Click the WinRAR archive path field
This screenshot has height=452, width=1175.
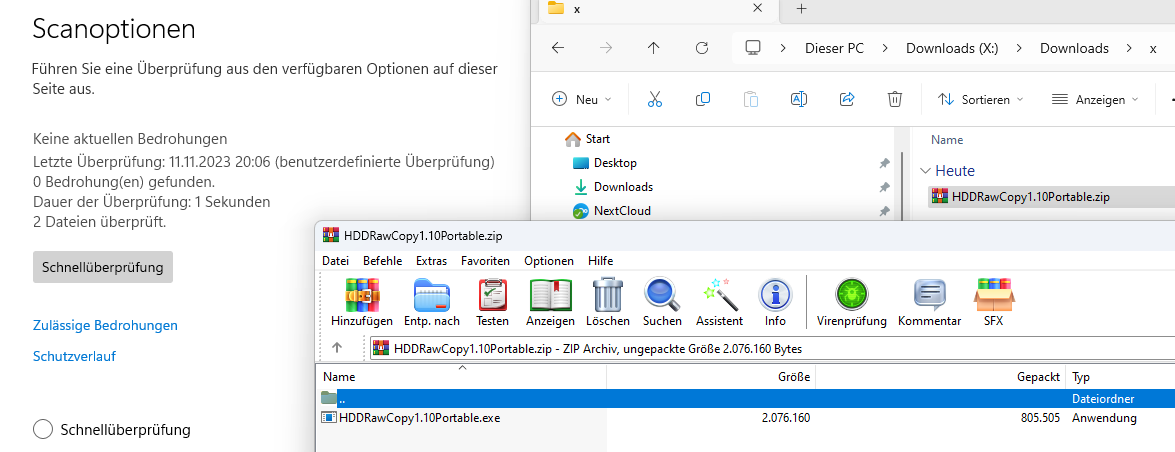(x=773, y=348)
